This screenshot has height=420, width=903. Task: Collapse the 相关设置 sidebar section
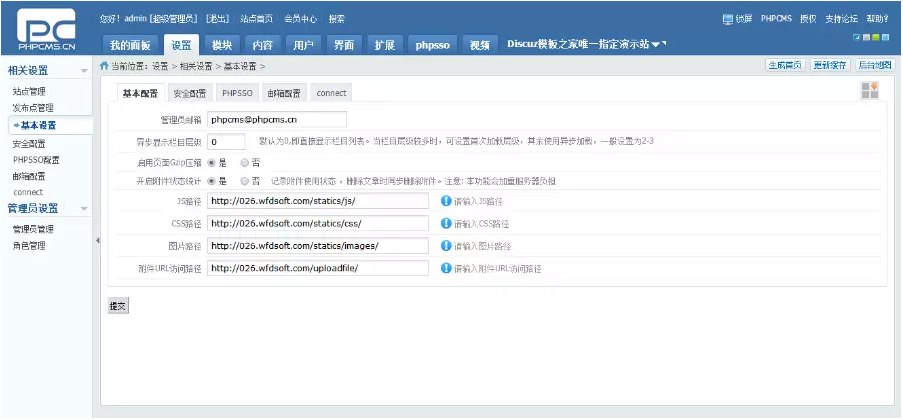click(84, 72)
